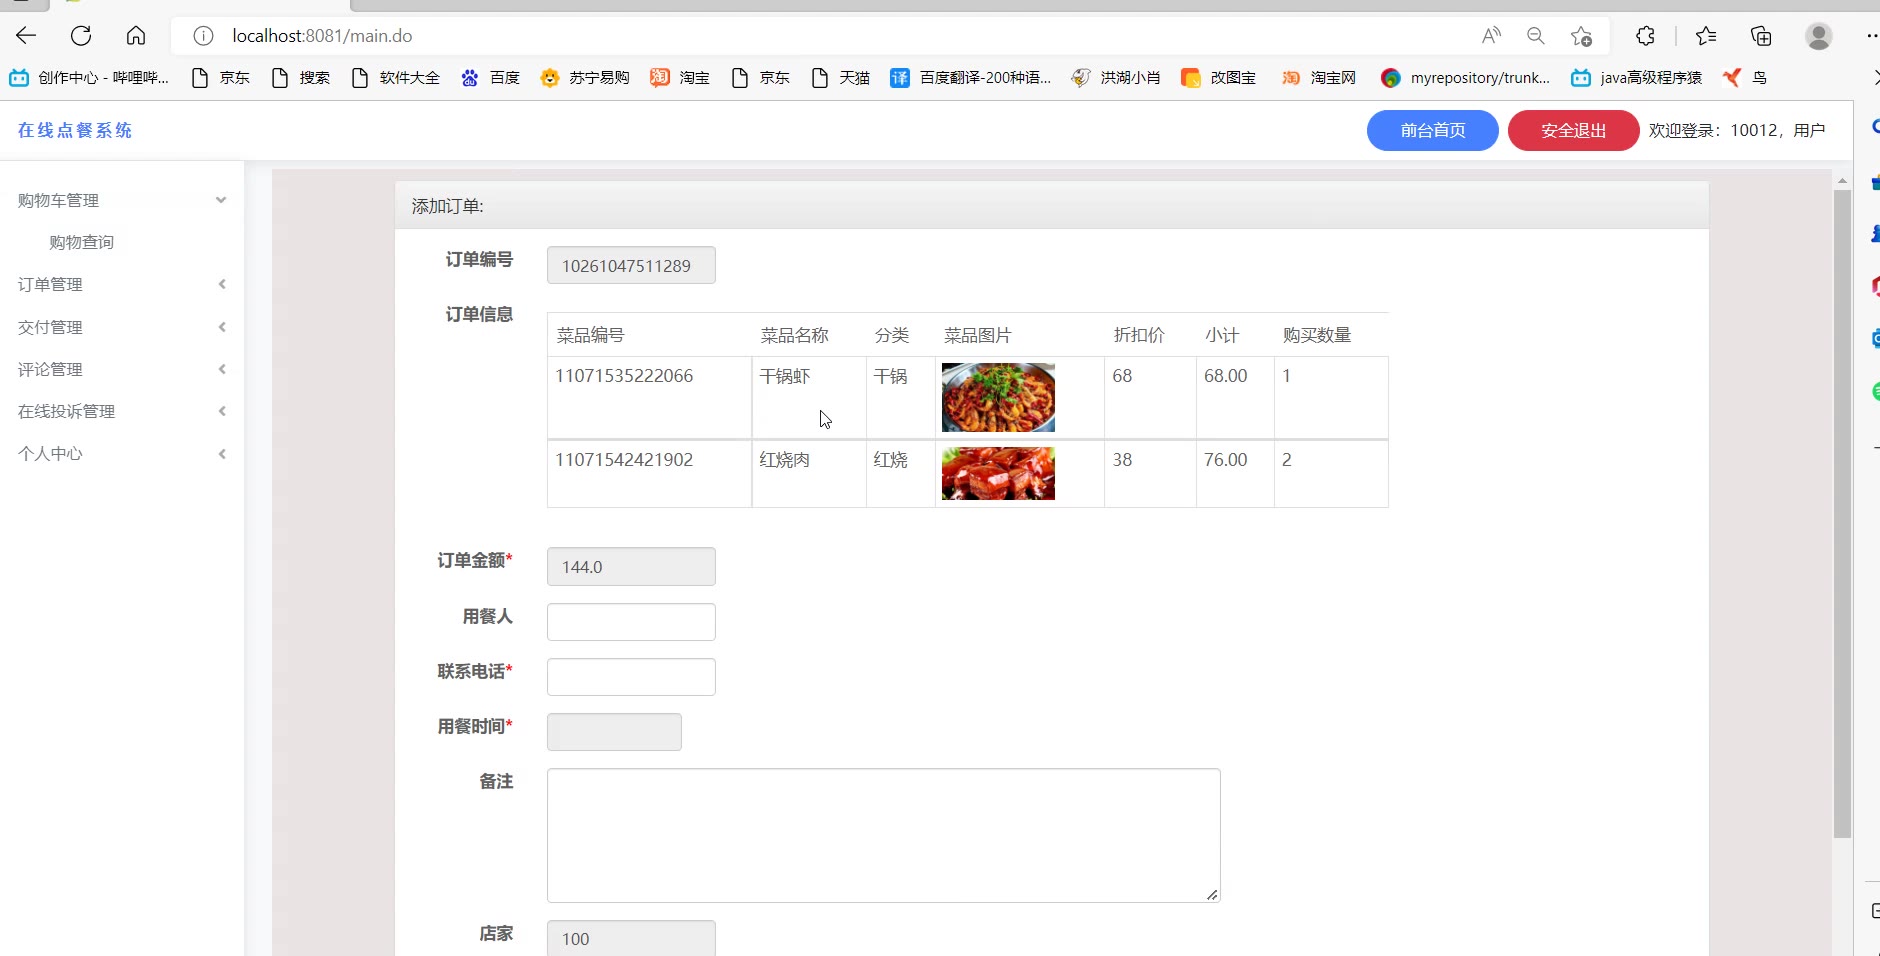
Task: Click the 干锅虾 dish image
Action: 998,397
